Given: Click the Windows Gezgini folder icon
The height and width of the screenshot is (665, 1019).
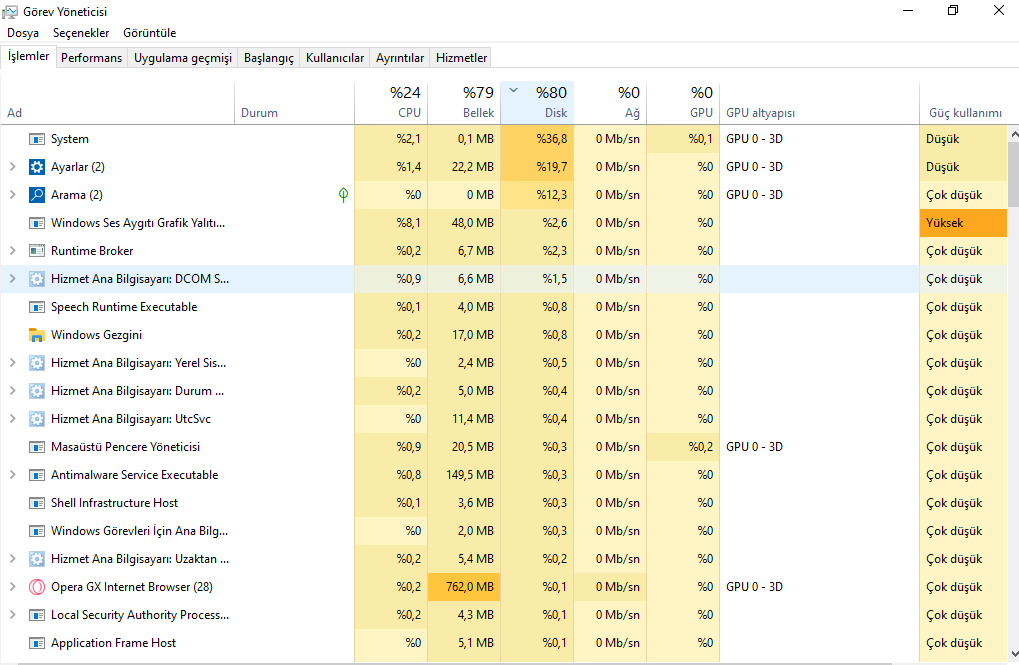Looking at the screenshot, I should 37,335.
